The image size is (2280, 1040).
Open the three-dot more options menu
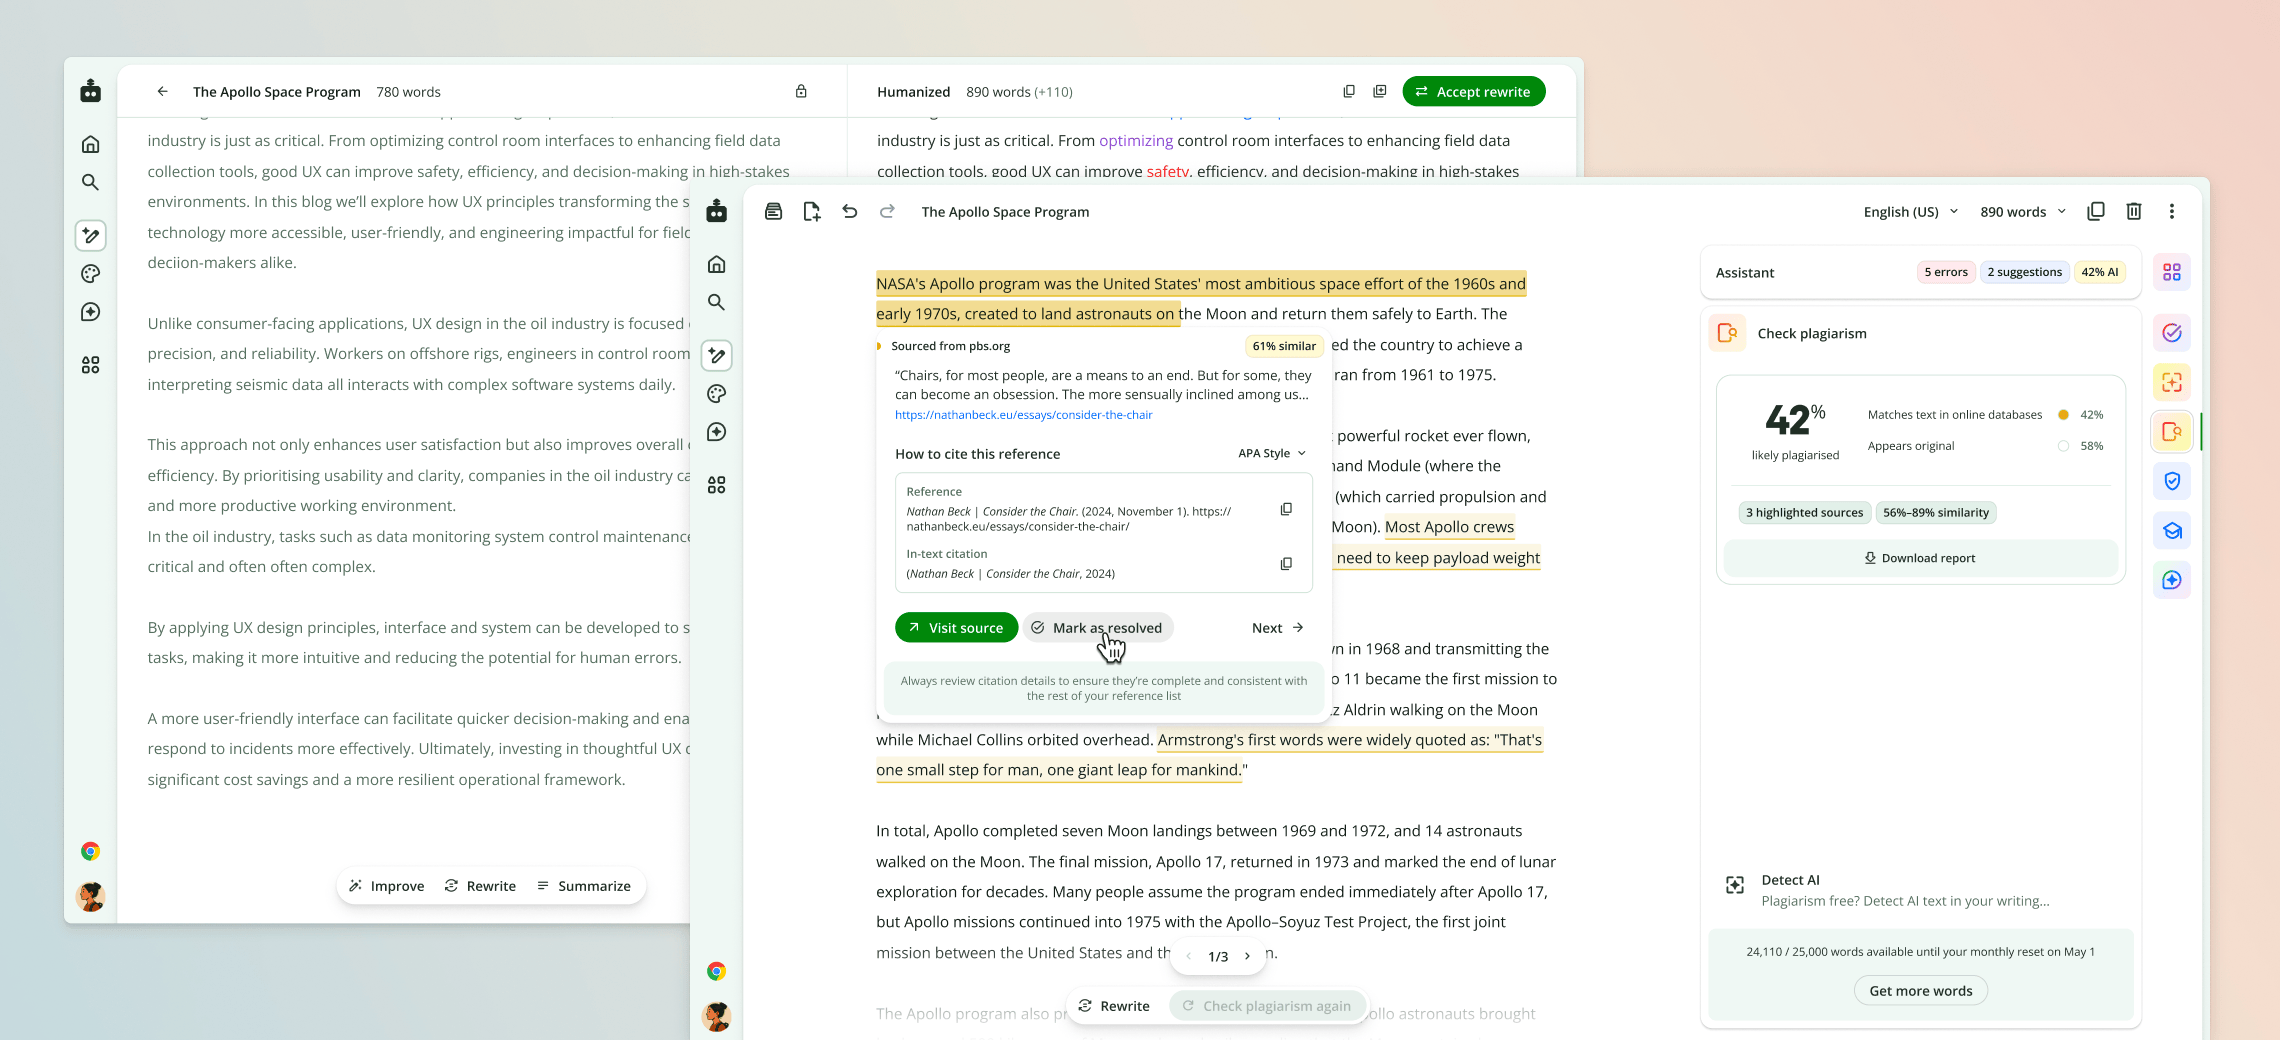point(2171,211)
